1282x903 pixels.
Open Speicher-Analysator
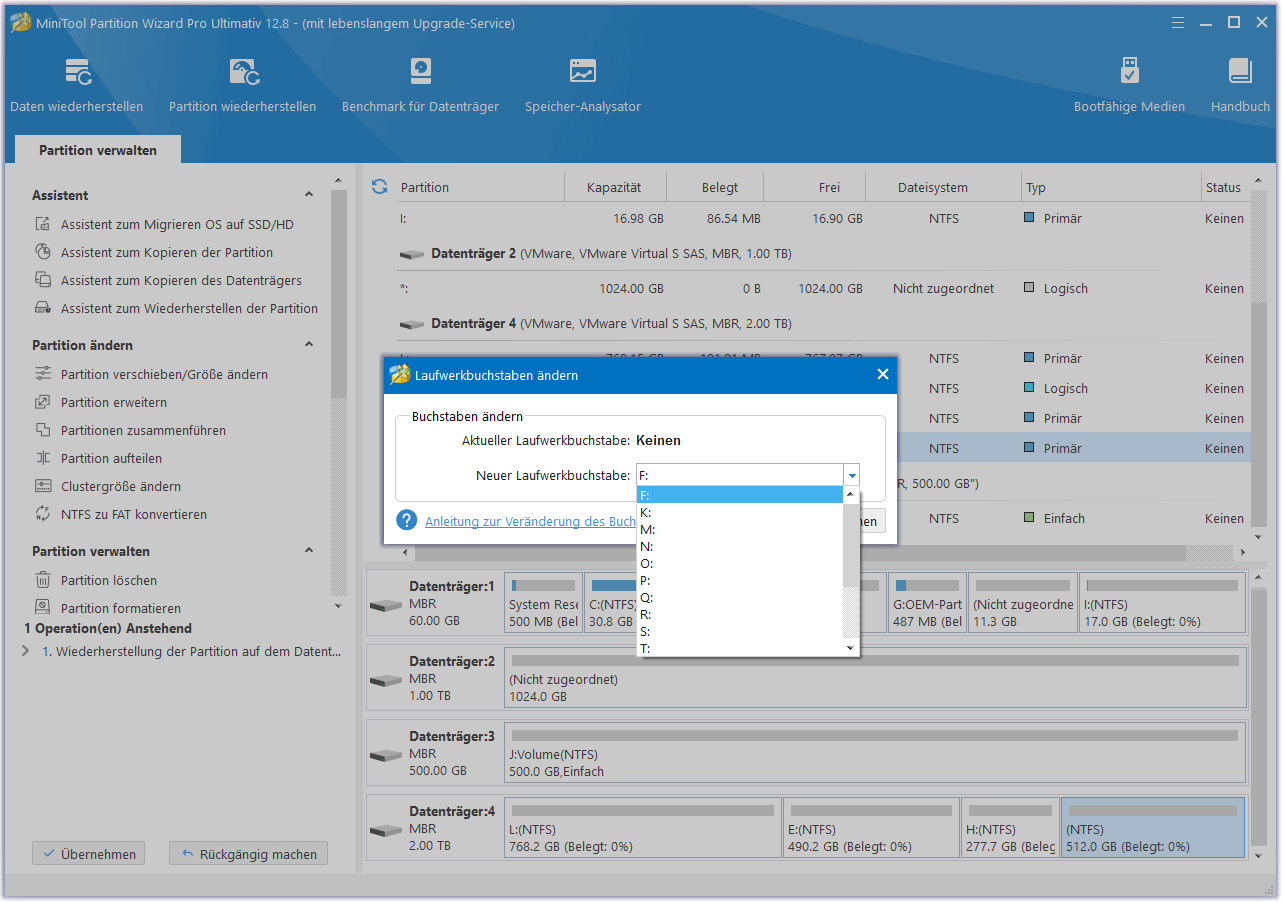[583, 86]
